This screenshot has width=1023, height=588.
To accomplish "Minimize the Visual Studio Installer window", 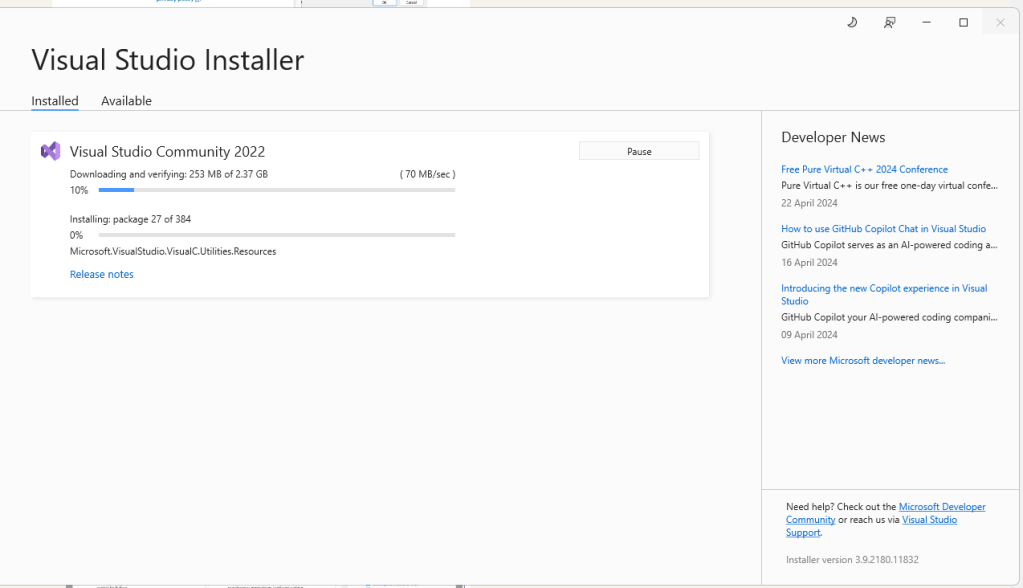I will pyautogui.click(x=926, y=23).
